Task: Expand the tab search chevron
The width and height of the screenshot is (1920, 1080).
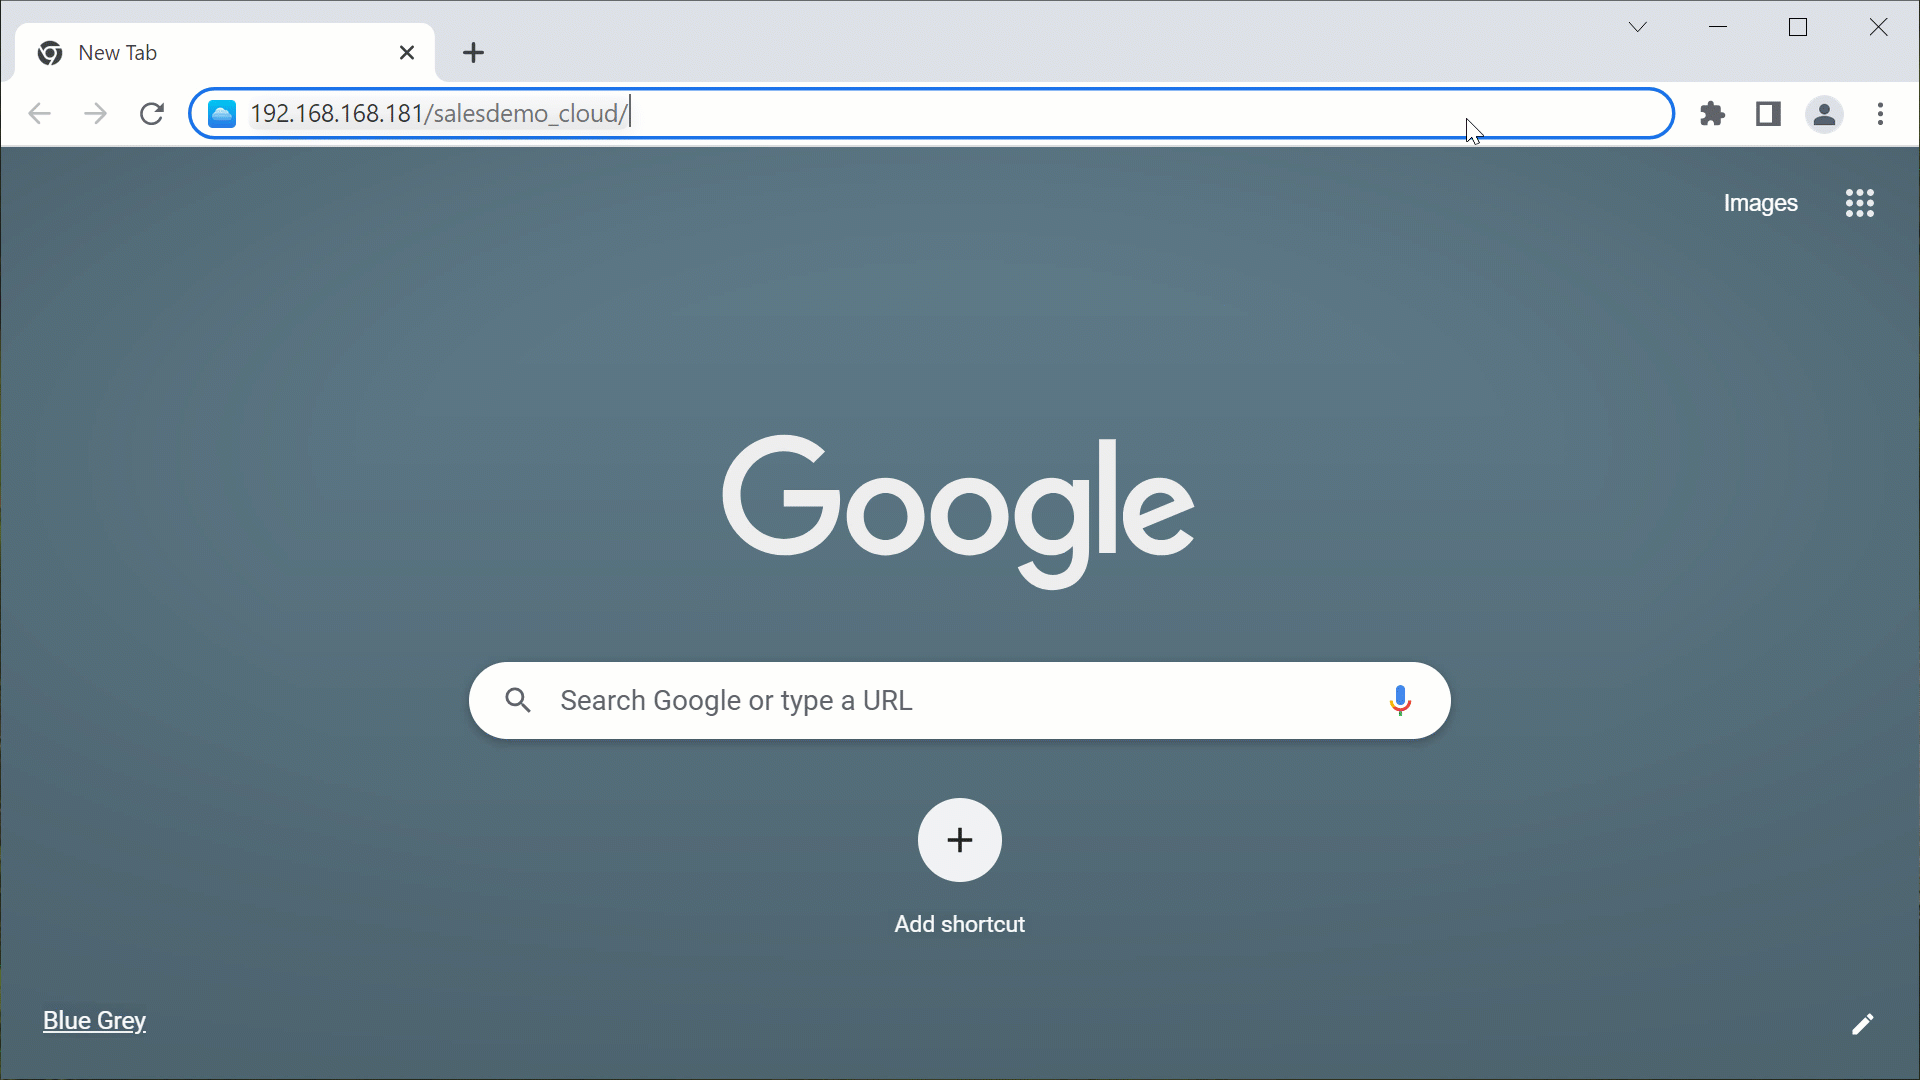Action: (1637, 27)
